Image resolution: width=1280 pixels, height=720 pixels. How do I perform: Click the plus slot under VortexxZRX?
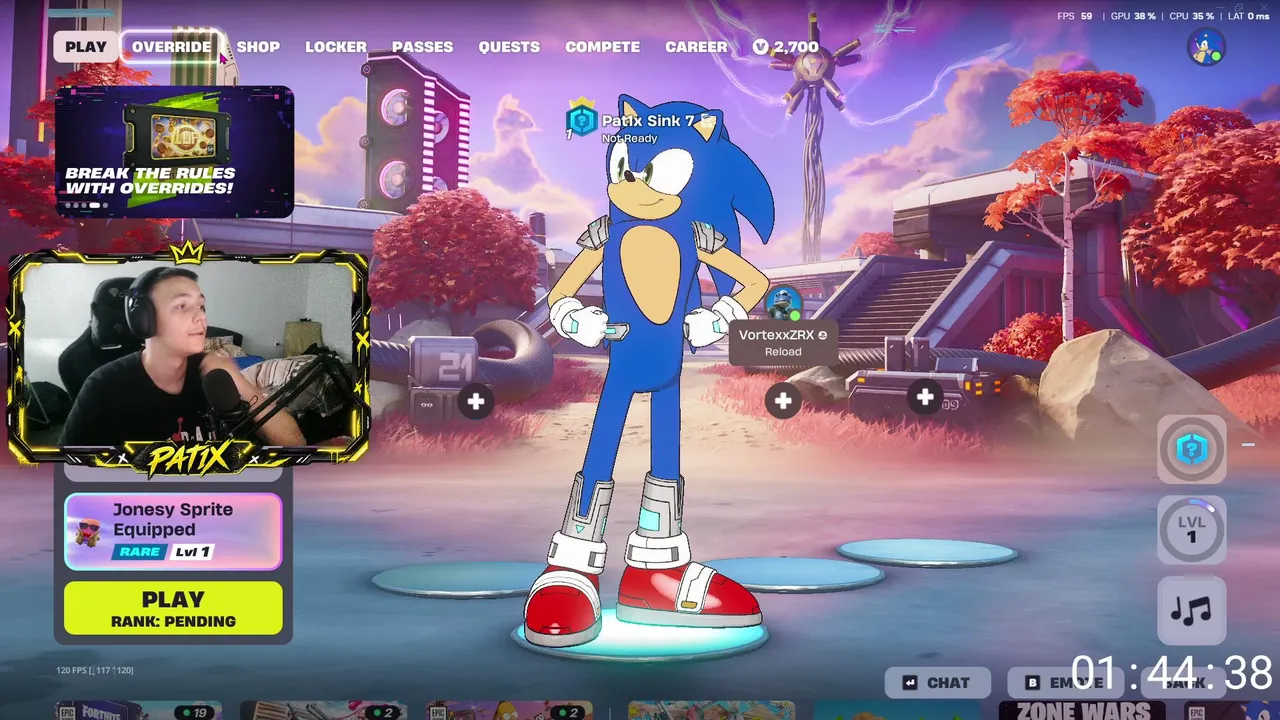click(x=783, y=402)
